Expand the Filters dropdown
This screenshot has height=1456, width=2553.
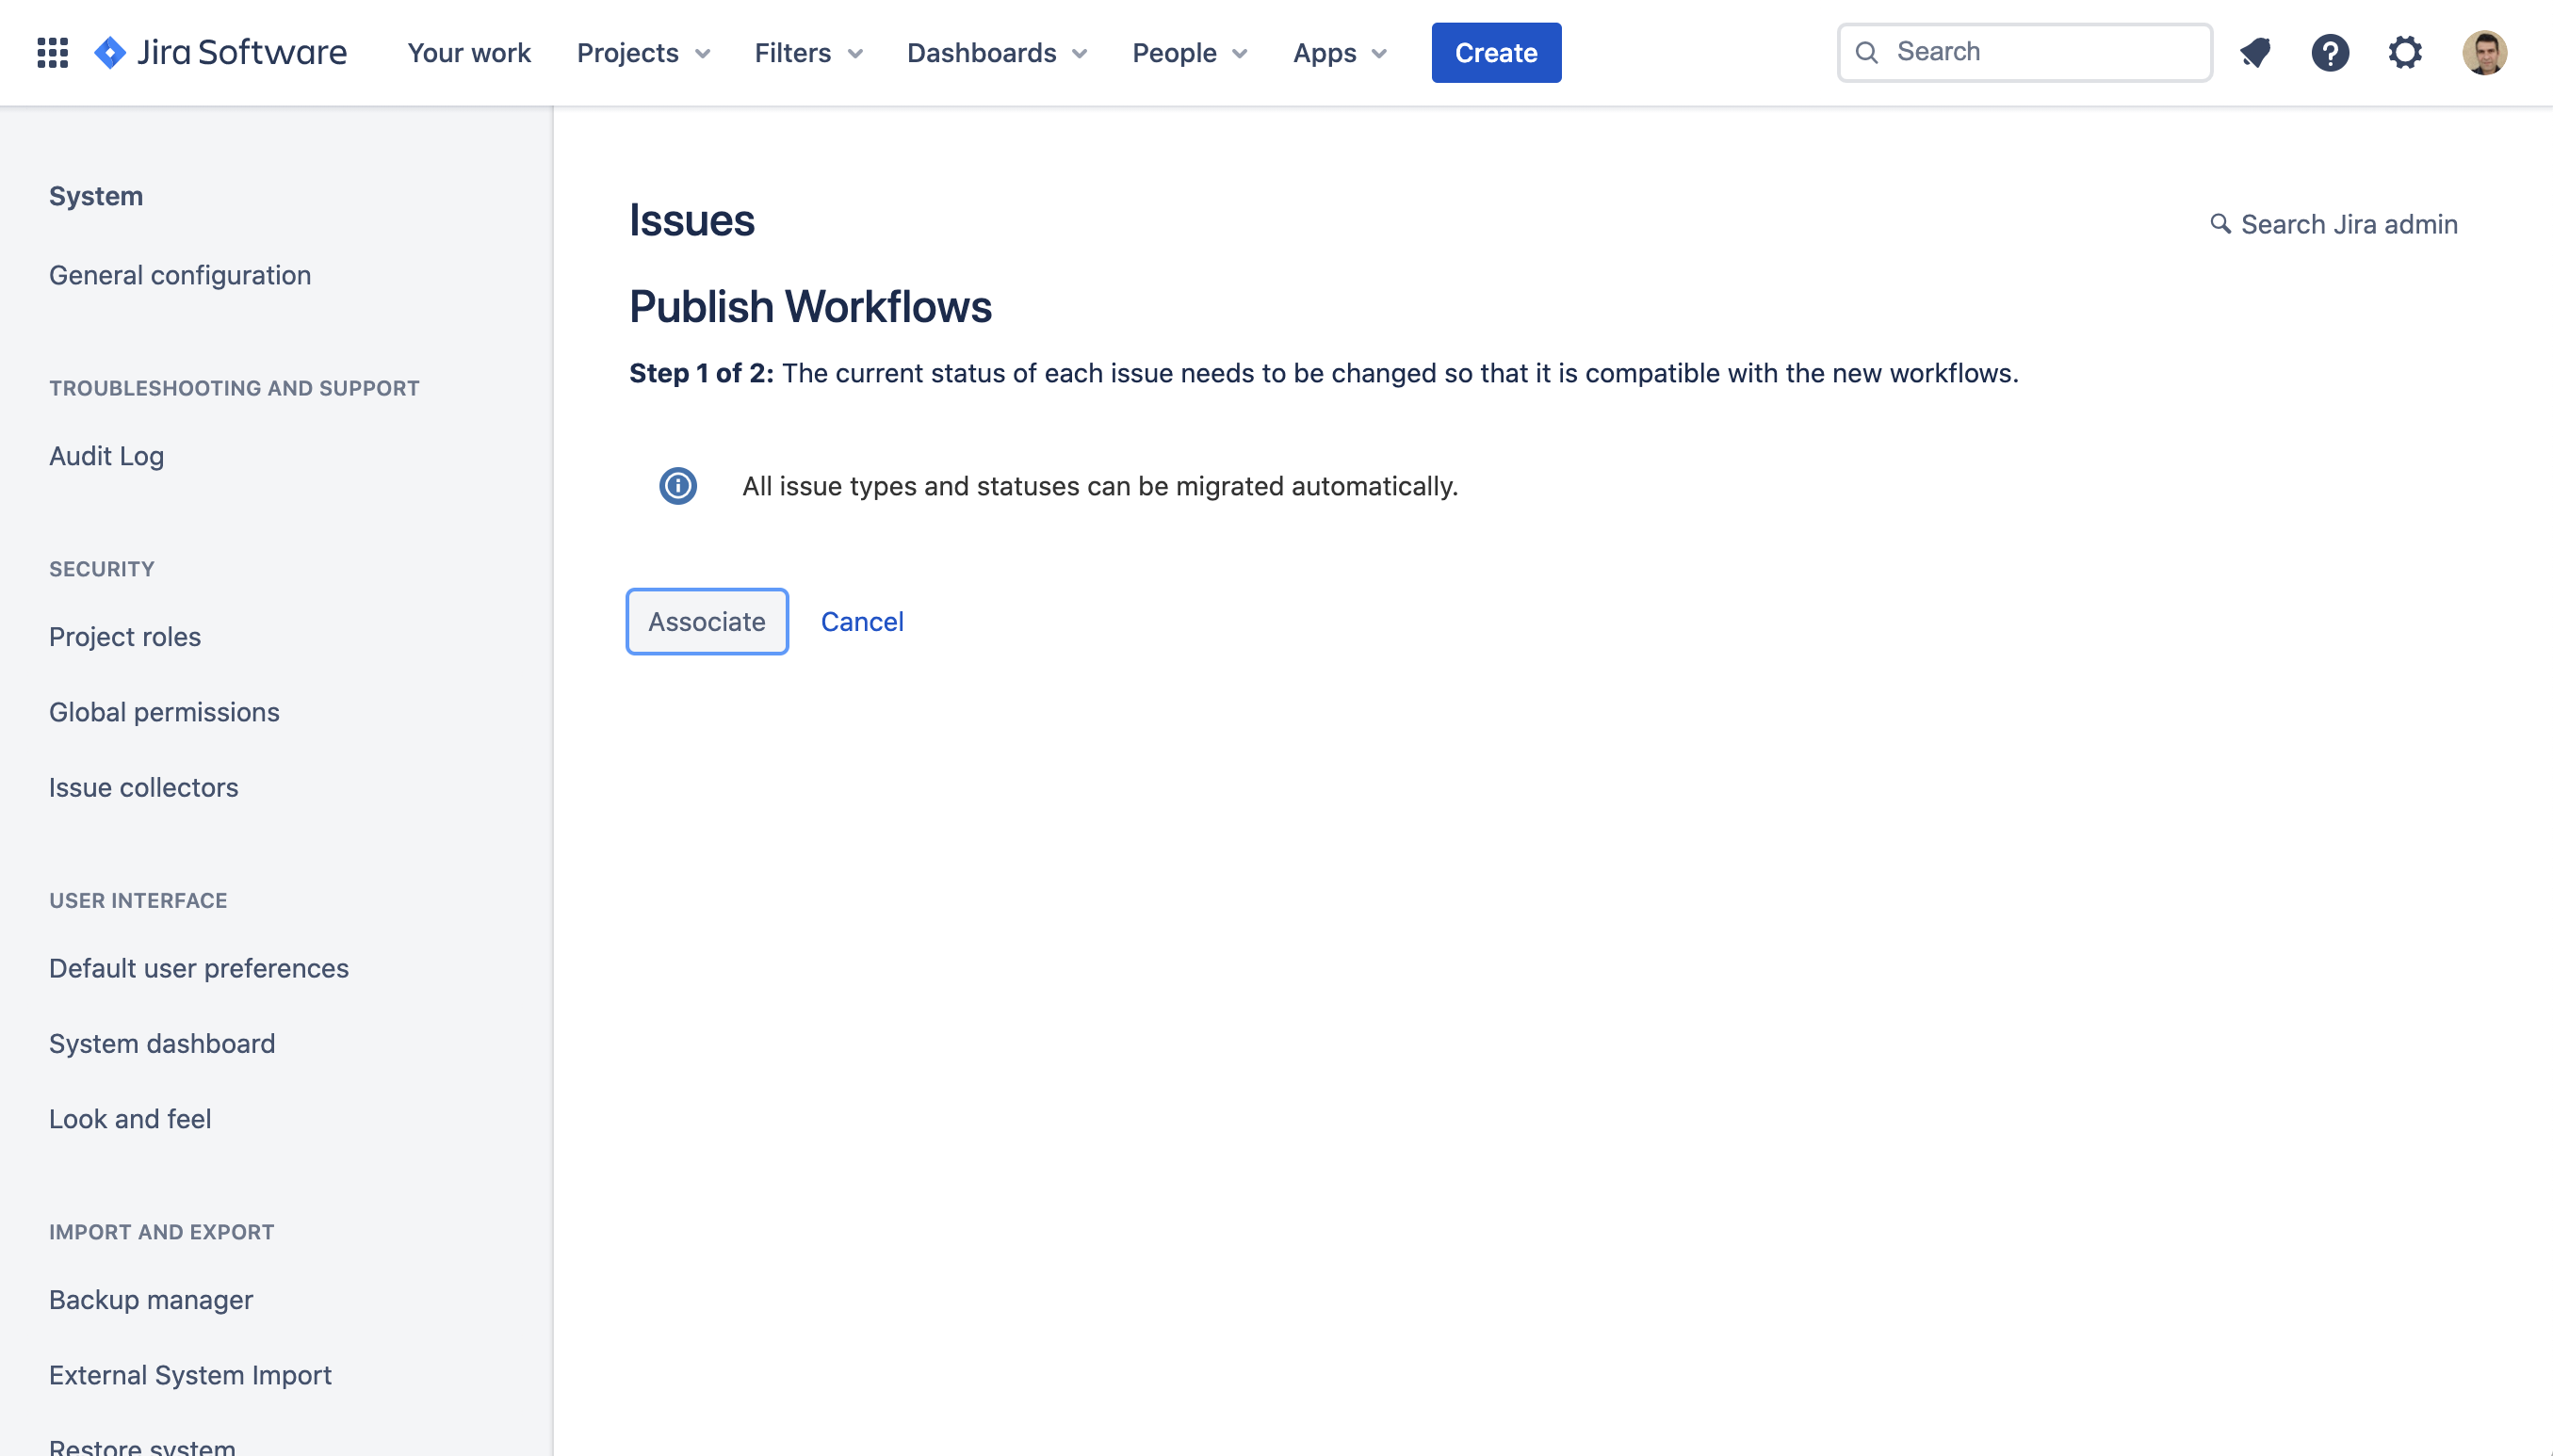point(808,53)
